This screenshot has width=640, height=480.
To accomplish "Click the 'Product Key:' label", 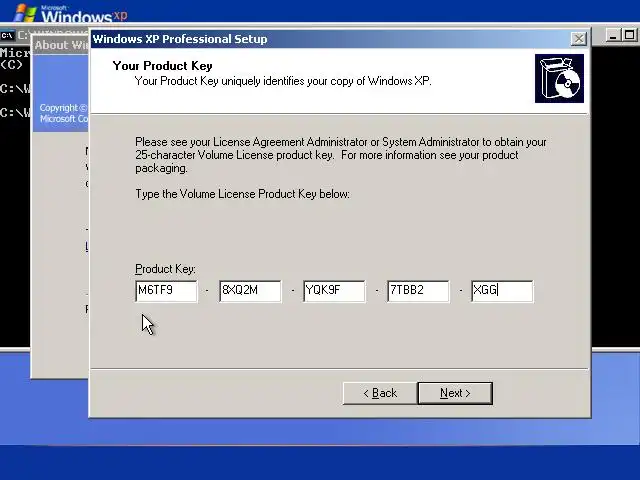I will [165, 269].
